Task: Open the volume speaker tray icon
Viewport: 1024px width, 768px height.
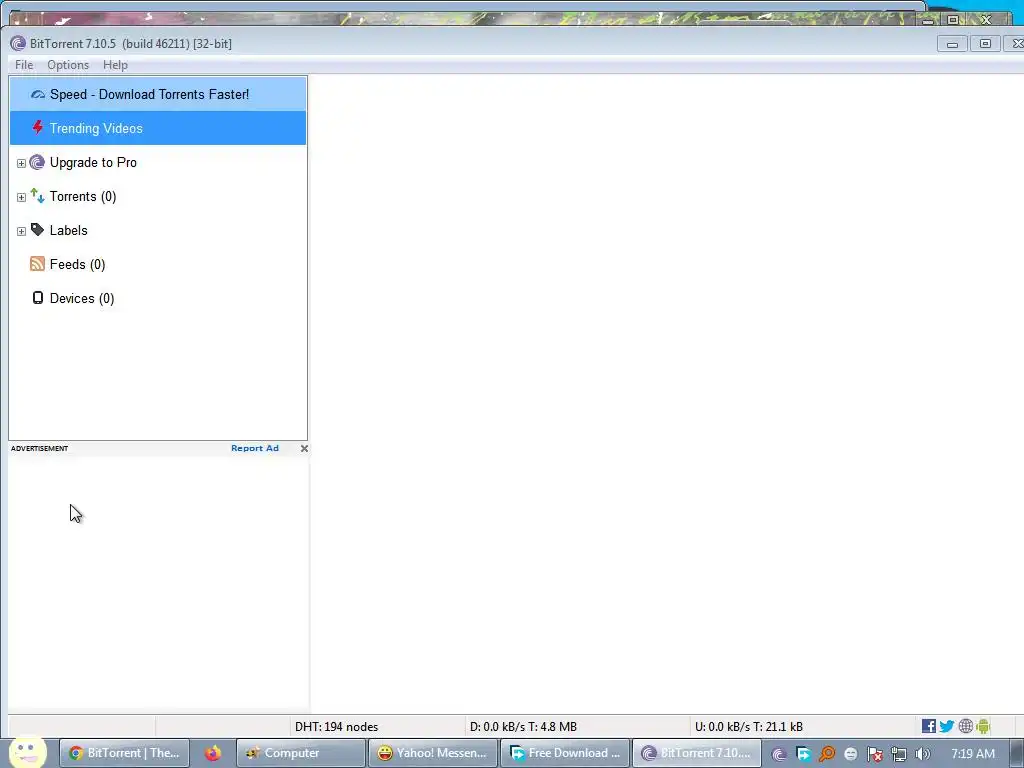Action: click(923, 754)
